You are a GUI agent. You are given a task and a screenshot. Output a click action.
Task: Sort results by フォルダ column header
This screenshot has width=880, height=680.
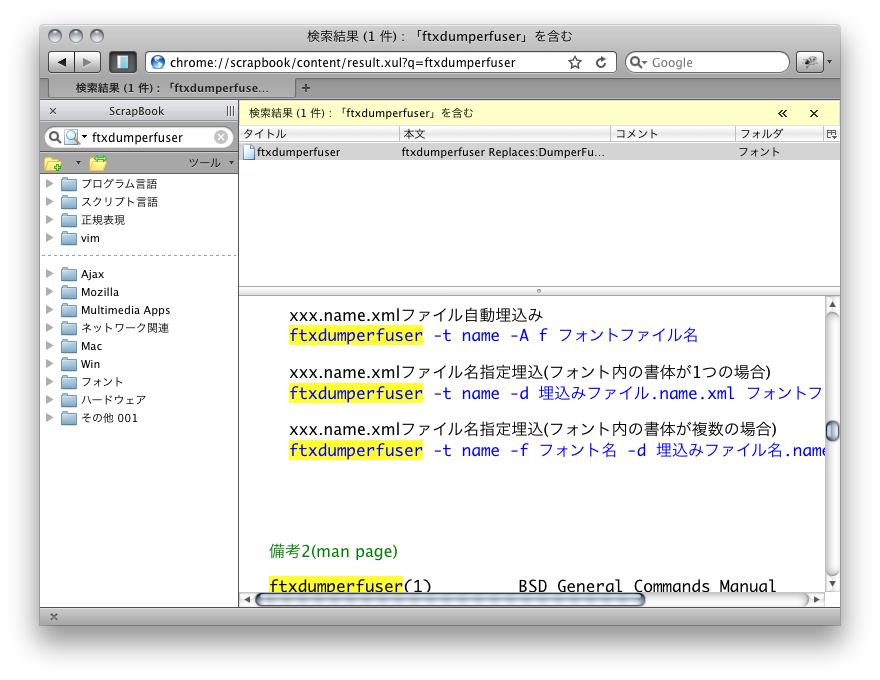point(778,134)
